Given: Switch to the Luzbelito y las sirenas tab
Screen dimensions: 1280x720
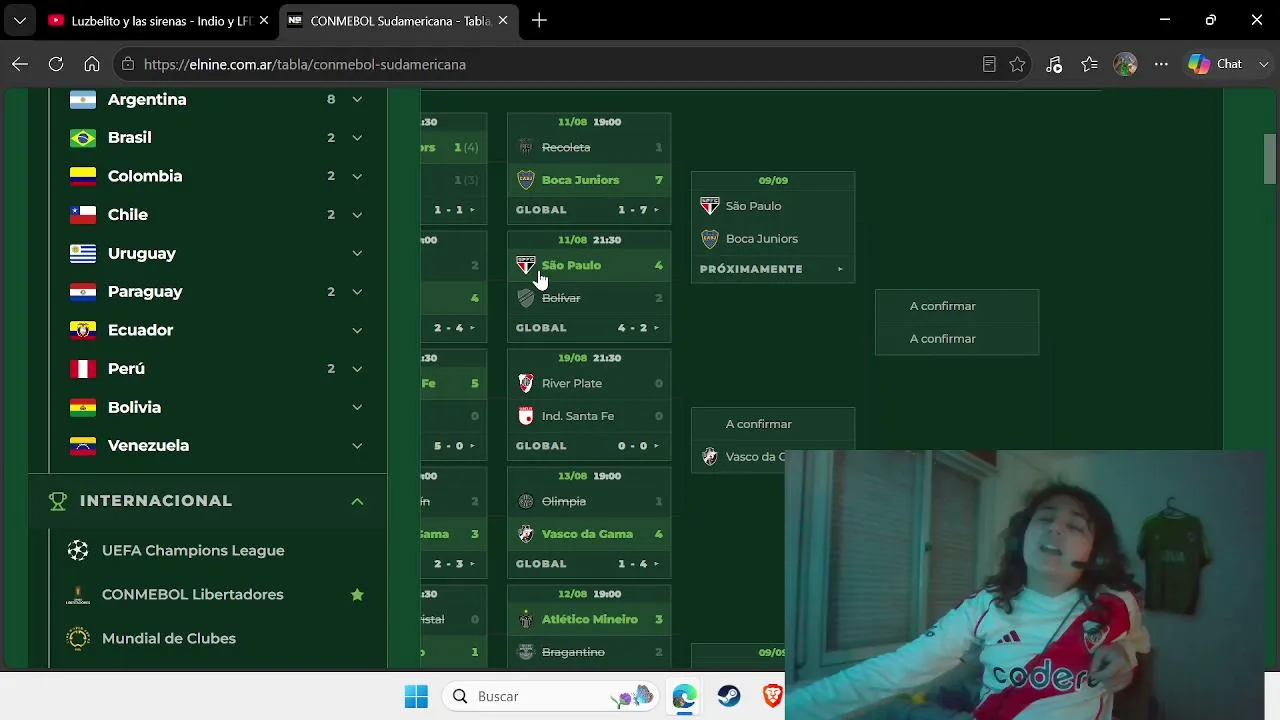Looking at the screenshot, I should click(150, 20).
